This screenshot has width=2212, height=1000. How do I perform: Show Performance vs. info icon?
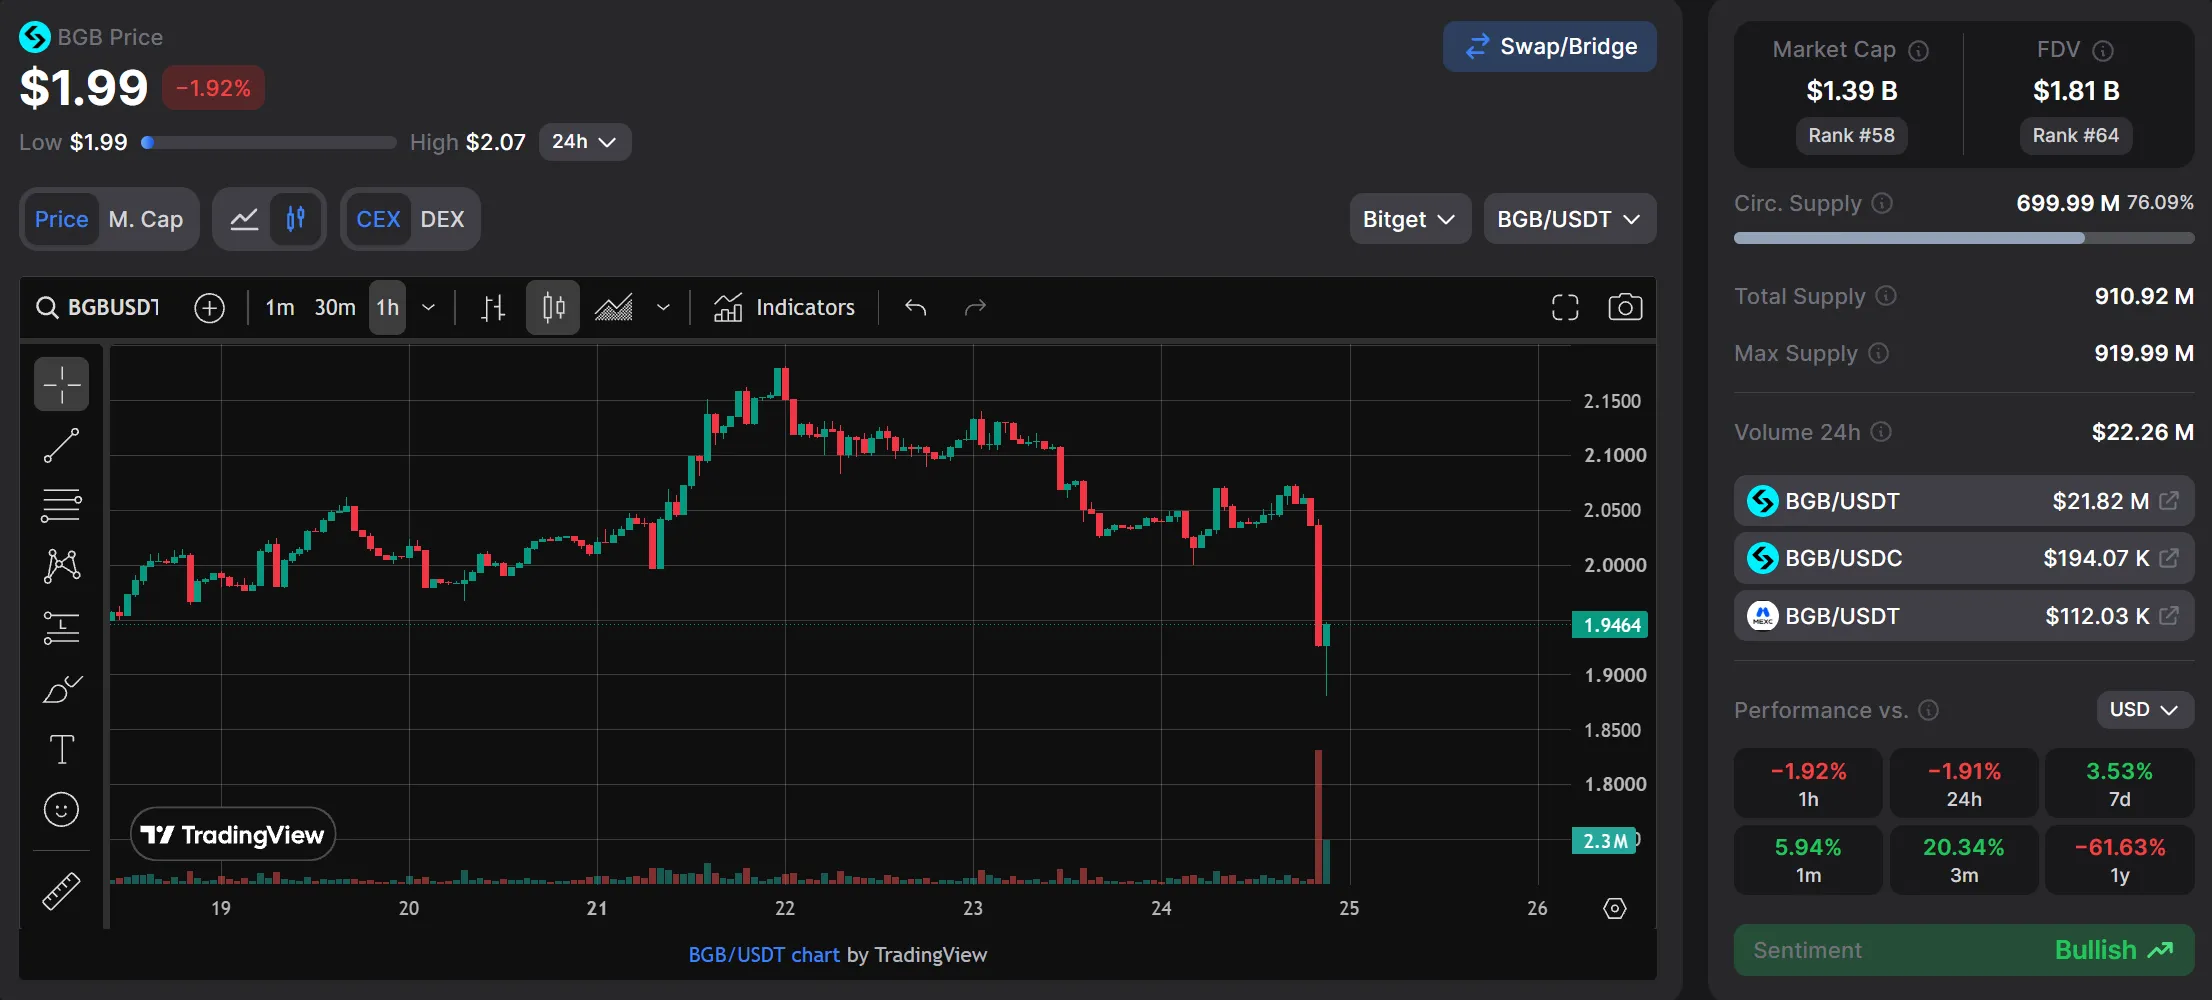pos(1929,710)
